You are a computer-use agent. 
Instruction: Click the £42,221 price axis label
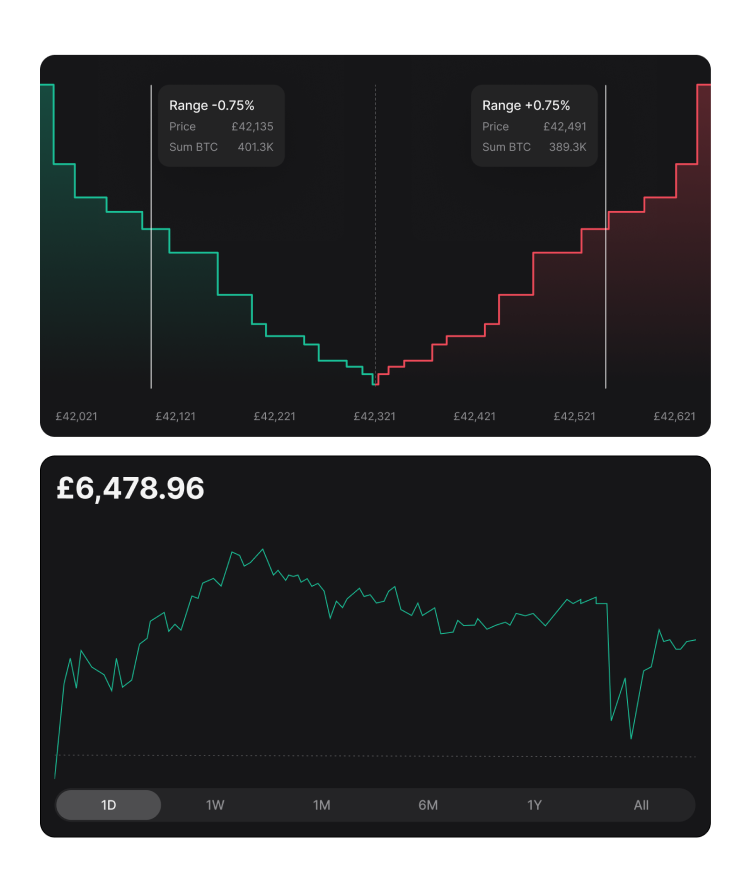275,416
